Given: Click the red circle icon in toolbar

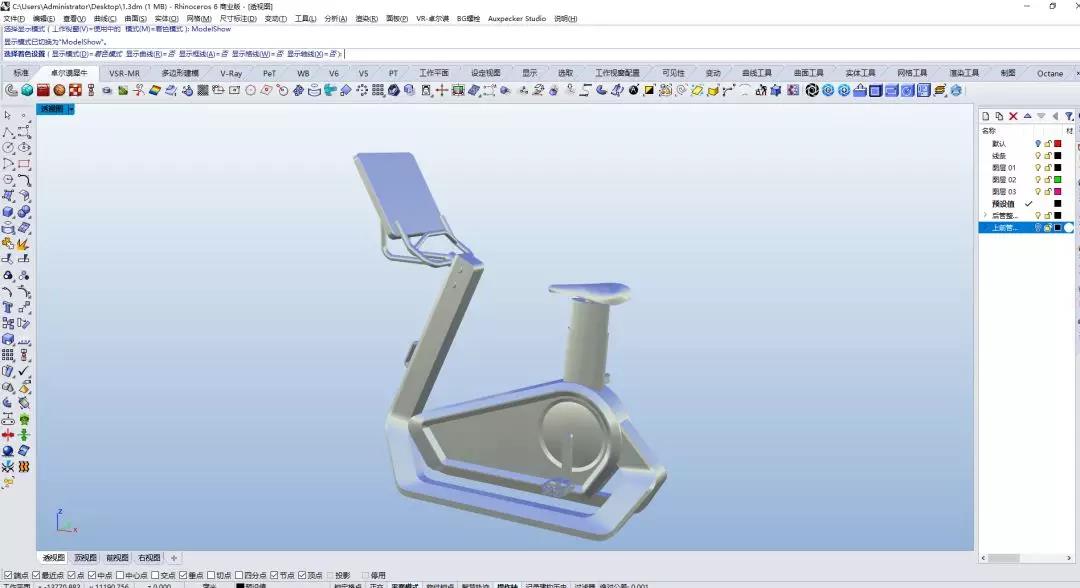Looking at the screenshot, I should 251,90.
